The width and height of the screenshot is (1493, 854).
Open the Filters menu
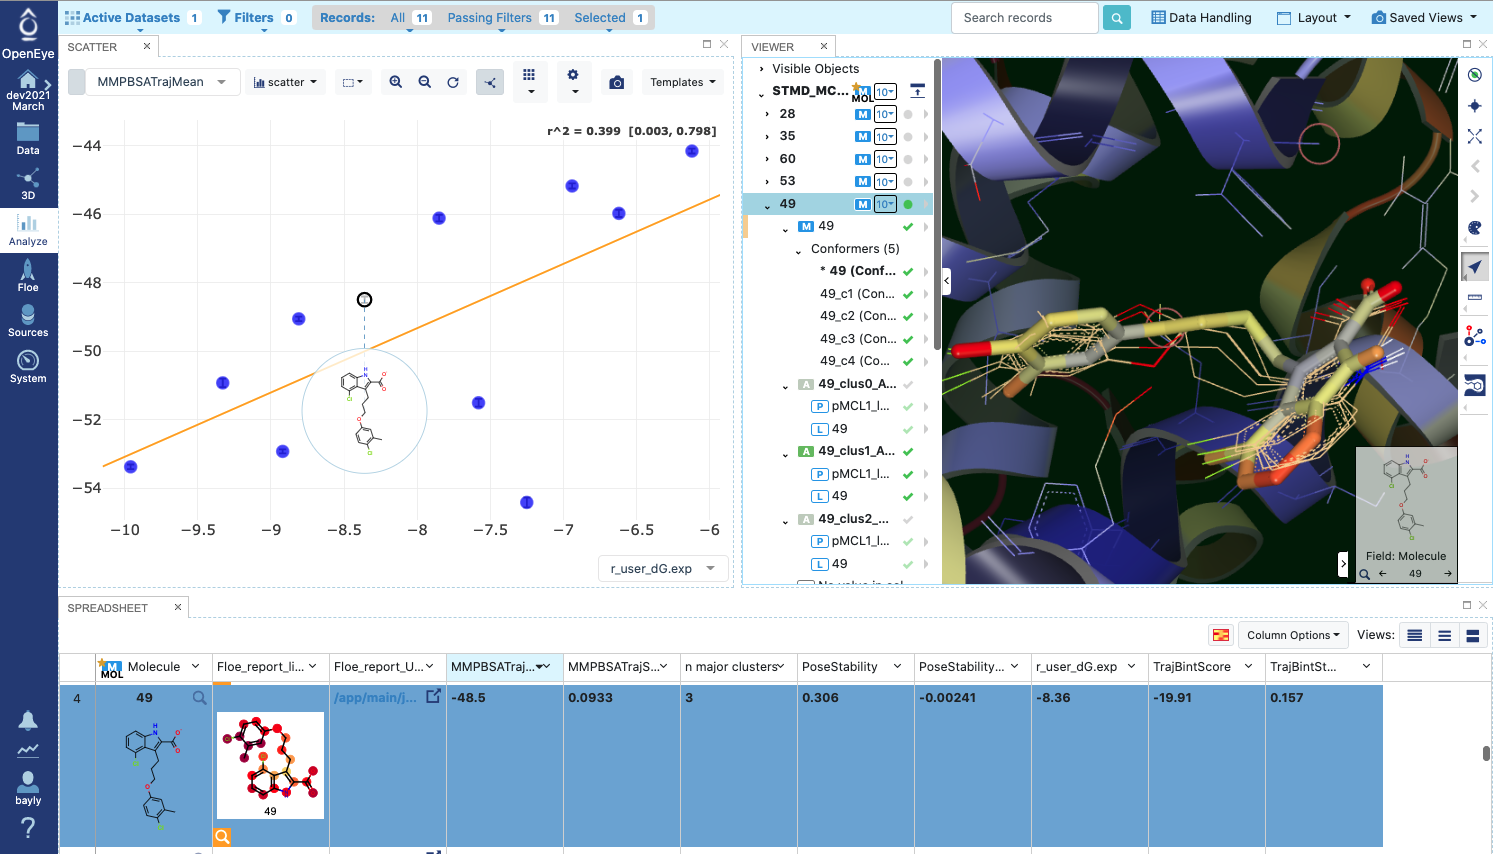click(257, 18)
